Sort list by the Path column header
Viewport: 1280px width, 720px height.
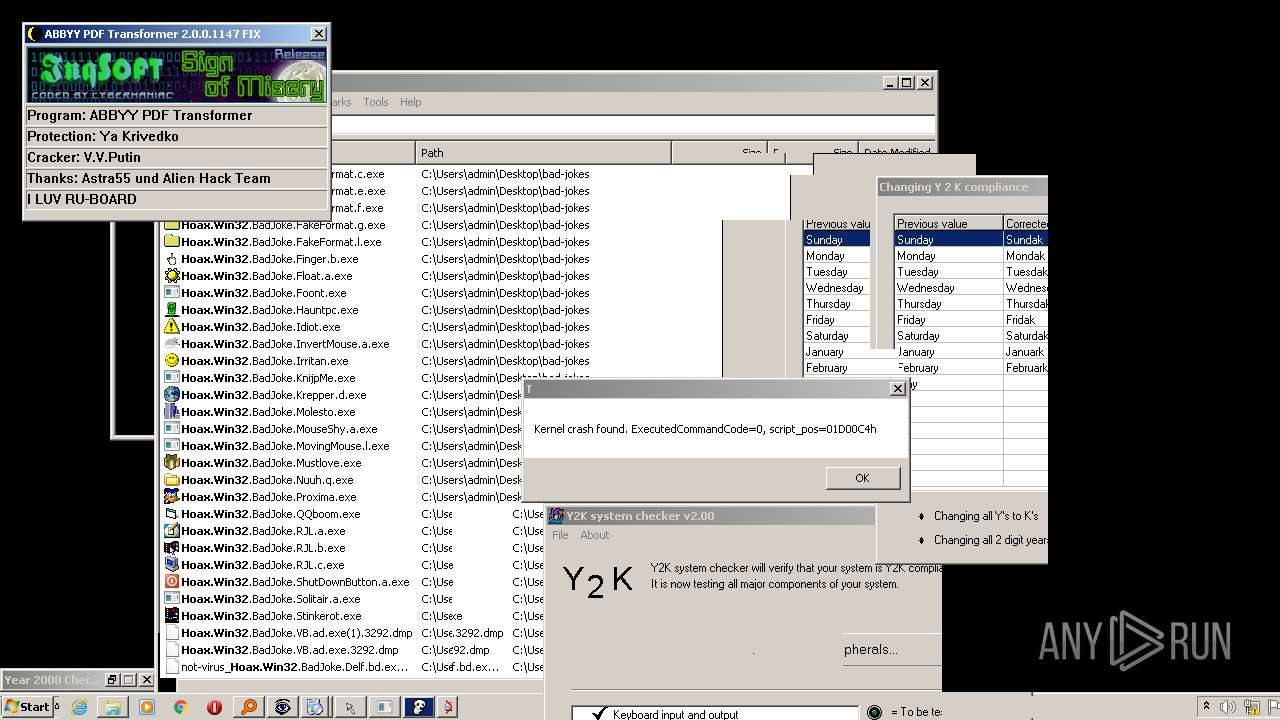[x=543, y=152]
